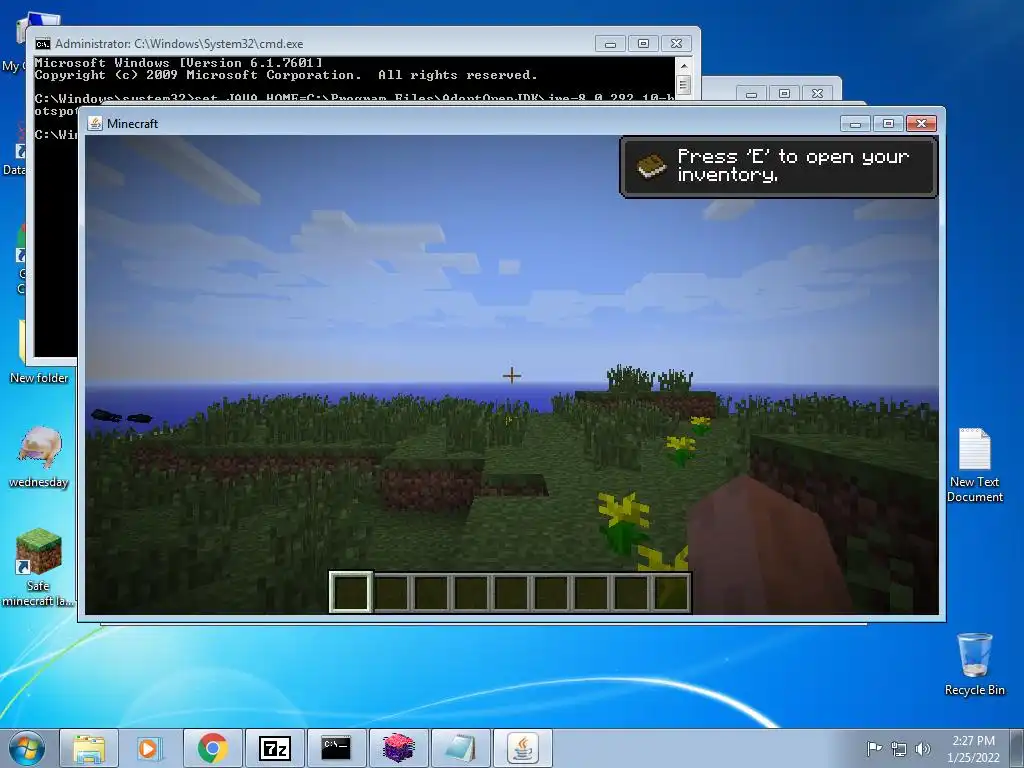The width and height of the screenshot is (1024, 768).
Task: Switch to the Java Minecraft taskbar icon
Action: click(522, 748)
